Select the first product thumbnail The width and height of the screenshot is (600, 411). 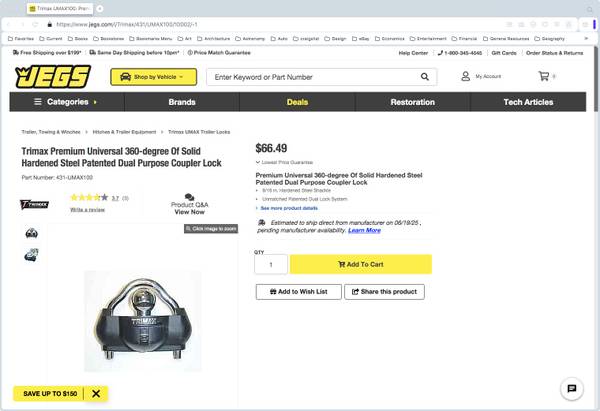point(32,233)
